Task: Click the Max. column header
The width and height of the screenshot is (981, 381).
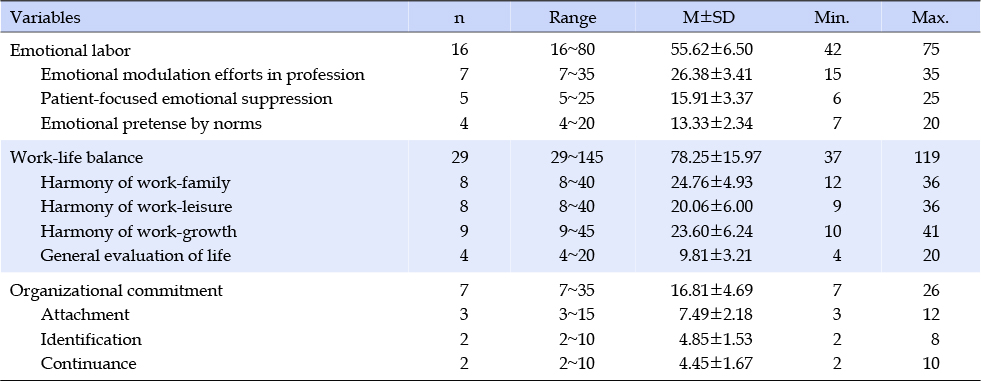Action: 930,18
